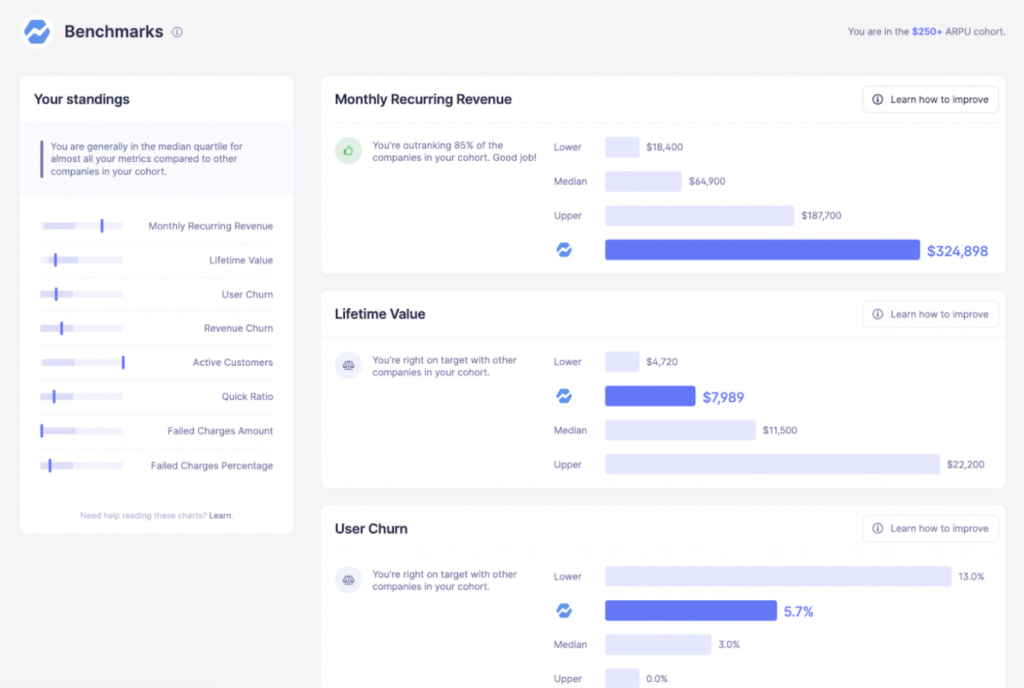The image size is (1024, 688).
Task: Click the Baremetrics logo beside Benchmarks heading
Action: (36, 31)
